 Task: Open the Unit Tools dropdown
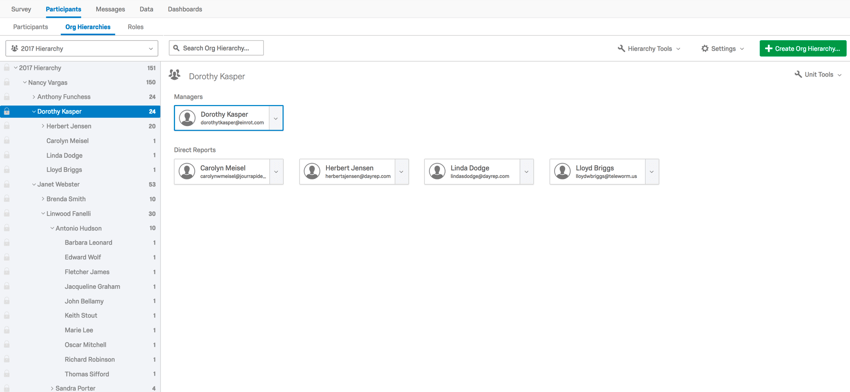[818, 75]
